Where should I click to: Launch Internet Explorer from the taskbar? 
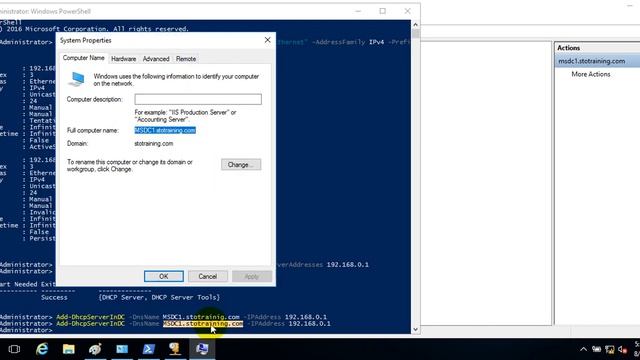(x=42, y=349)
